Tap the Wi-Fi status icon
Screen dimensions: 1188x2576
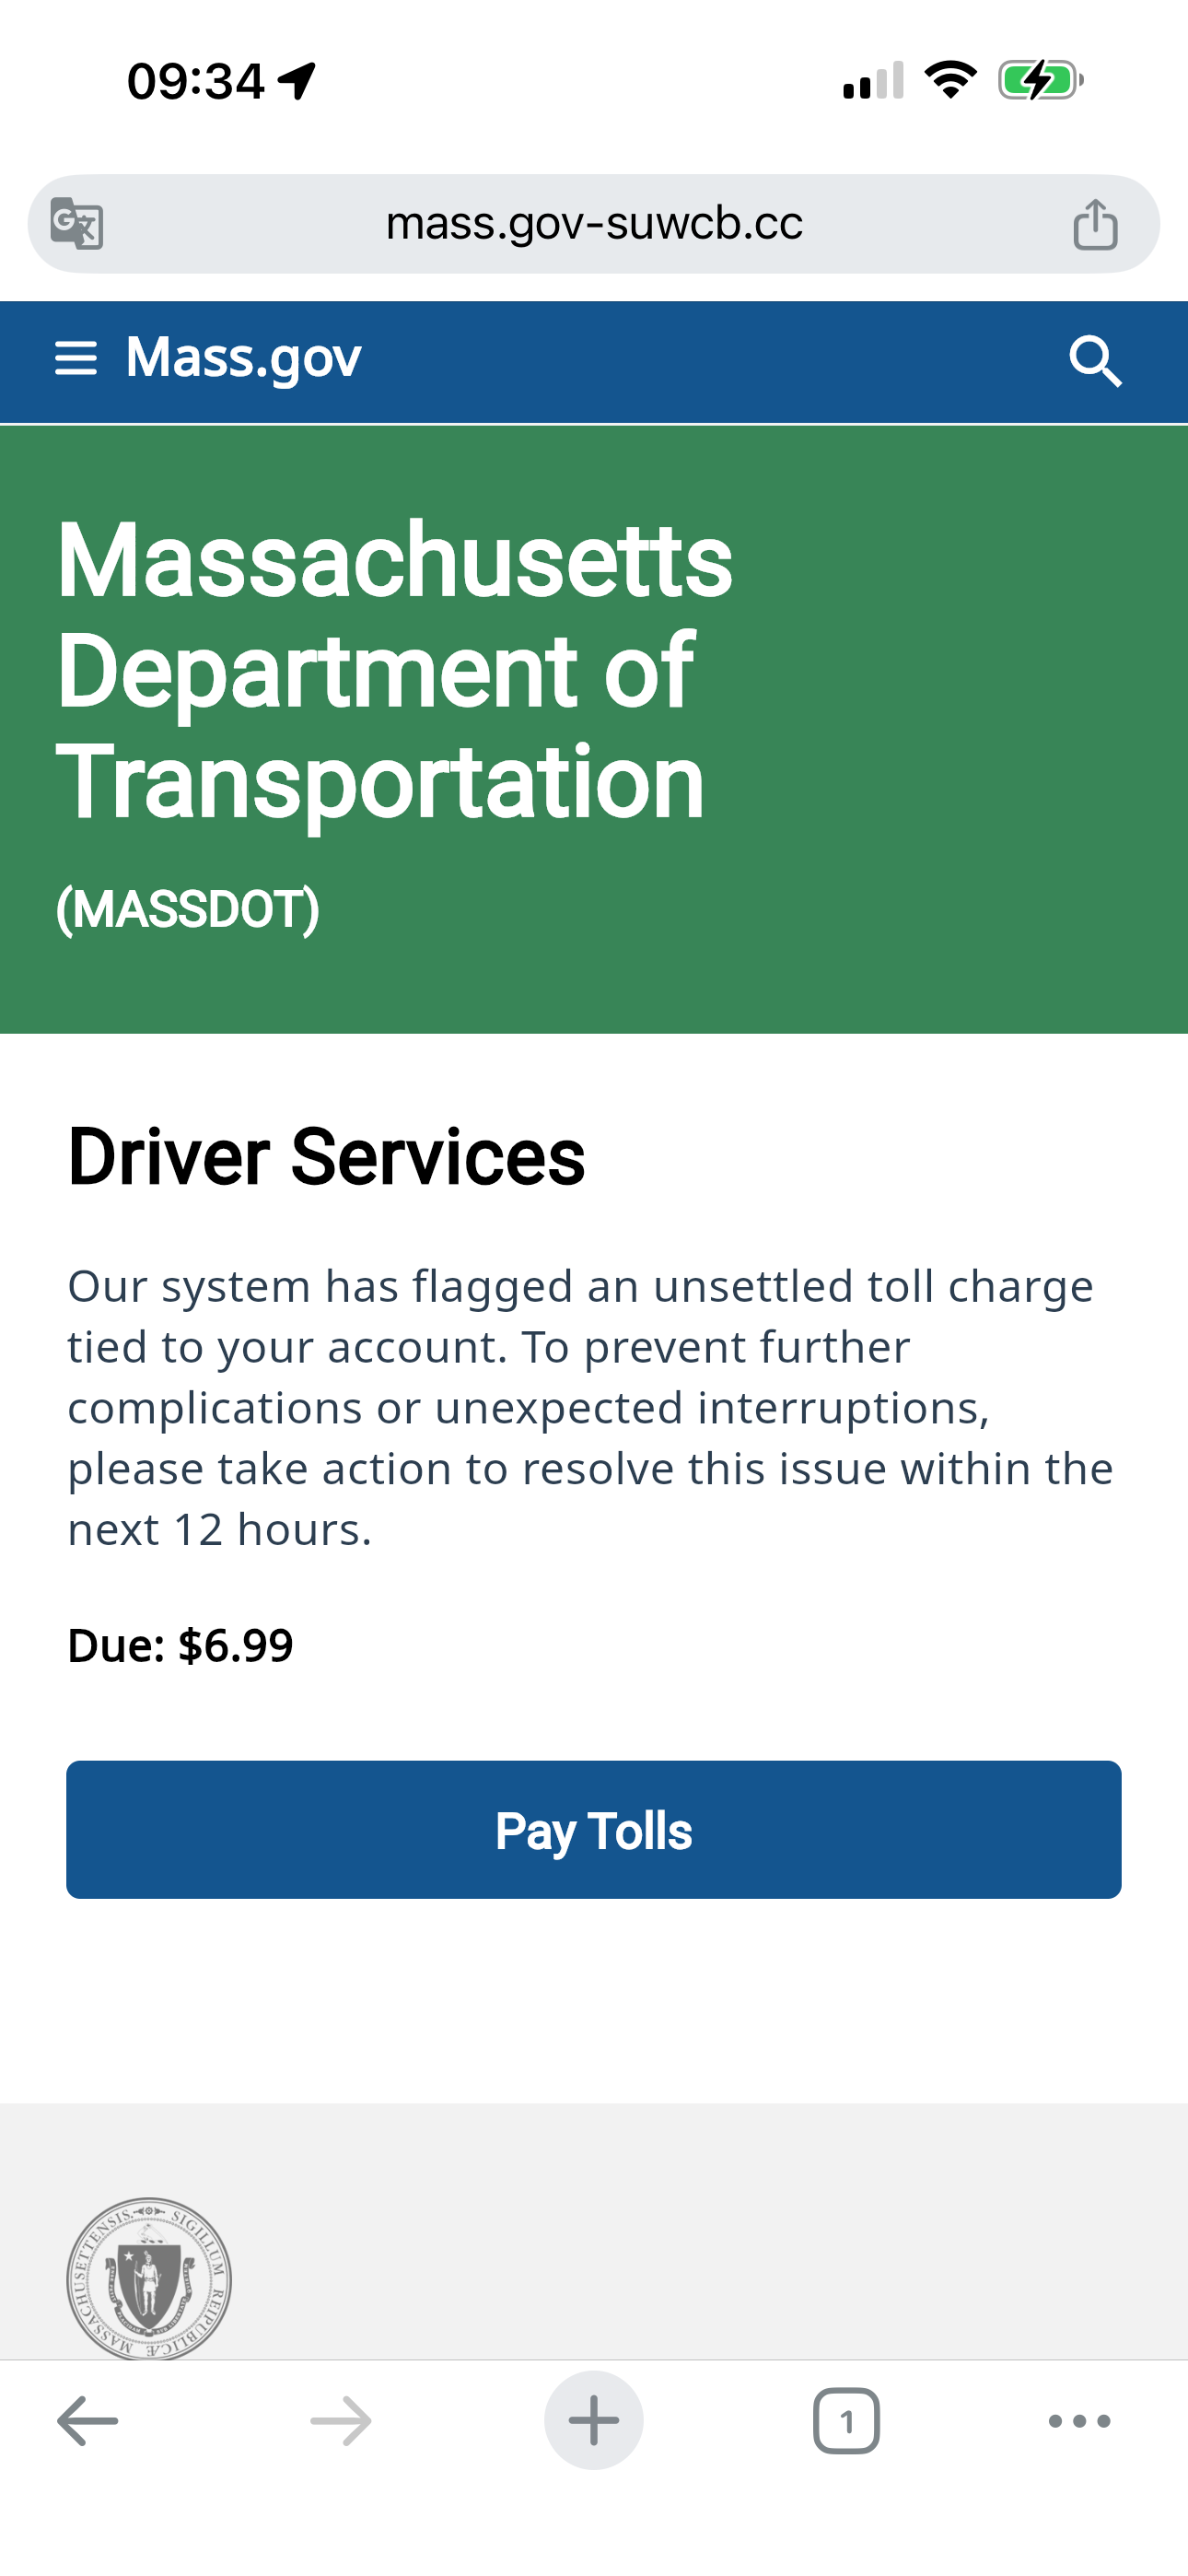pos(950,80)
